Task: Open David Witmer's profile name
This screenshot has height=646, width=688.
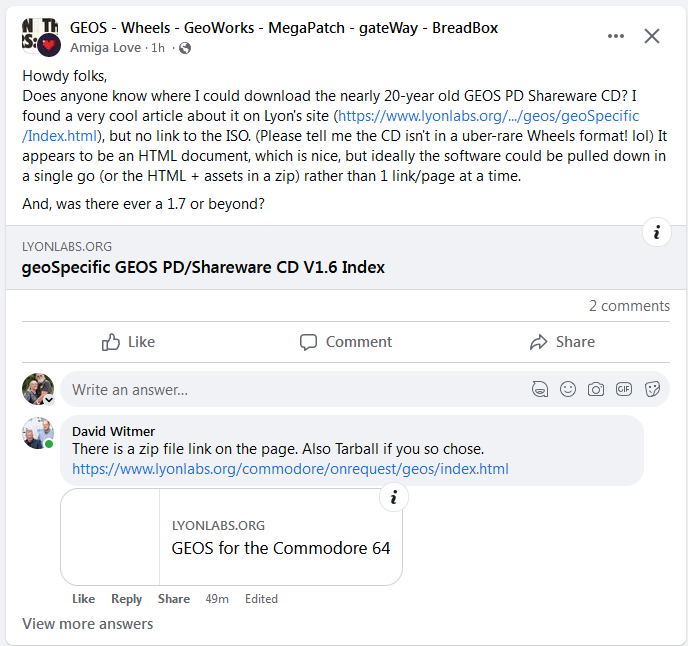Action: 113,431
